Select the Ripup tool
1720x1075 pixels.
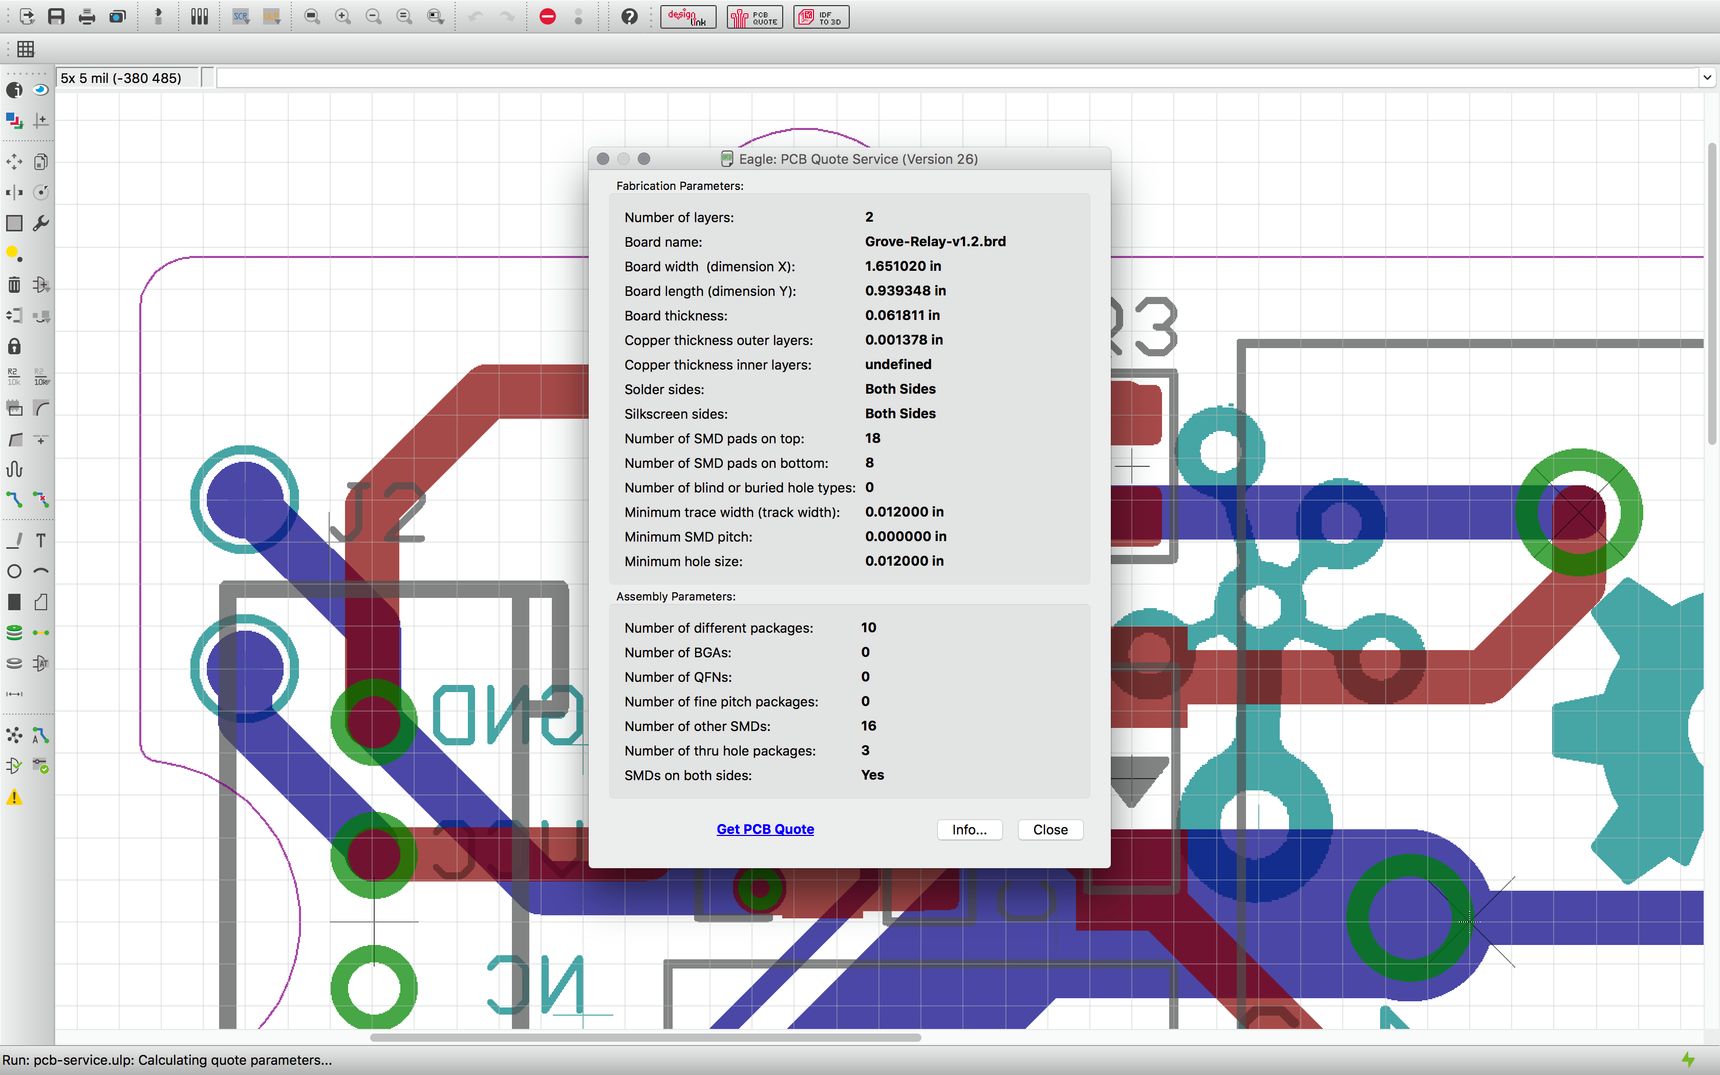41,500
